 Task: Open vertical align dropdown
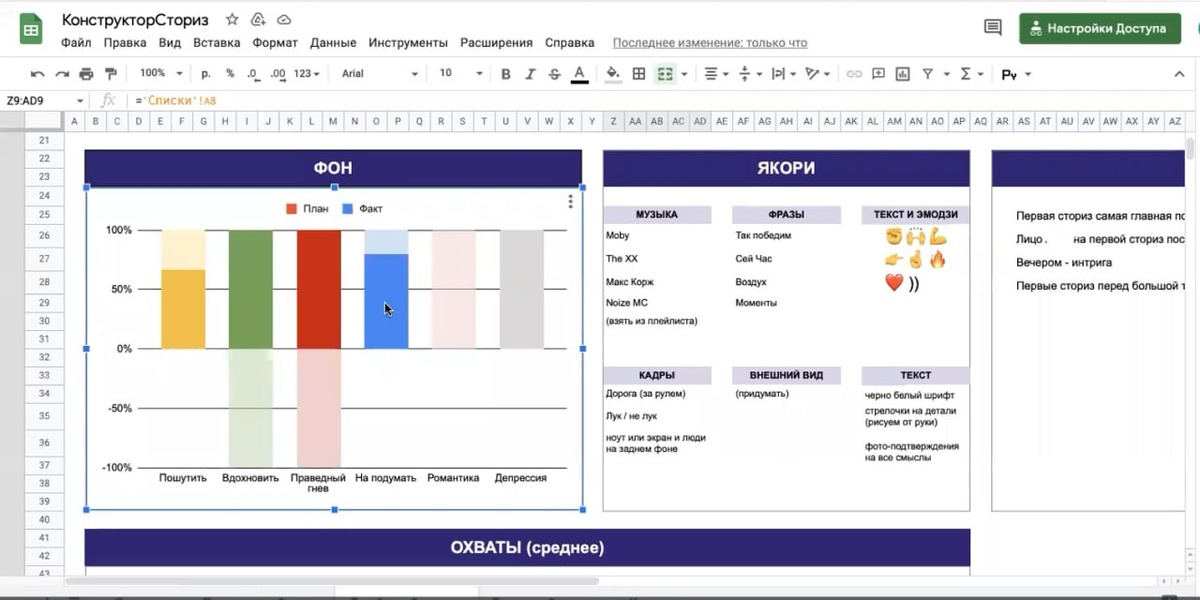748,74
